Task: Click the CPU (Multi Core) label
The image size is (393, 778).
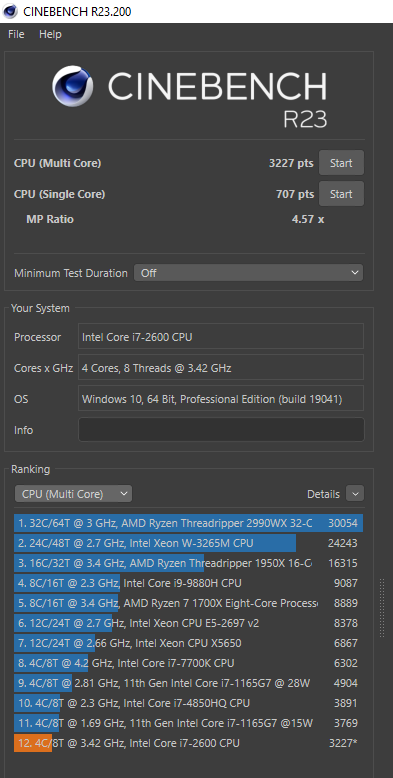Action: (58, 163)
